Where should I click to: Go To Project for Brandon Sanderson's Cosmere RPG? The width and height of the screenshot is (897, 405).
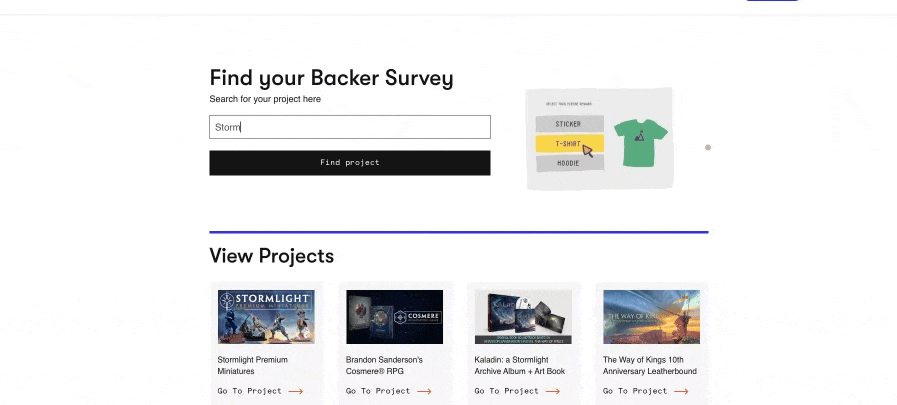click(388, 391)
